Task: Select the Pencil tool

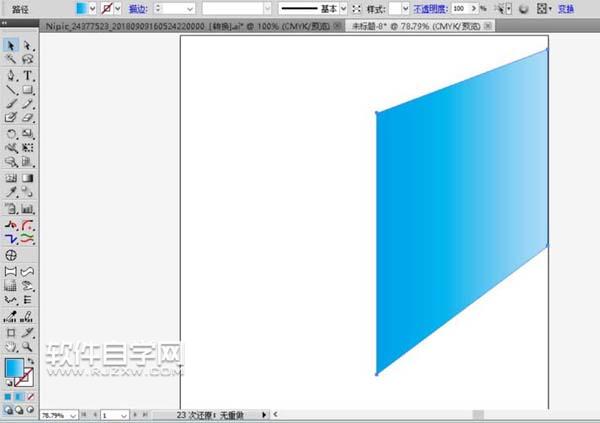Action: coord(27,103)
